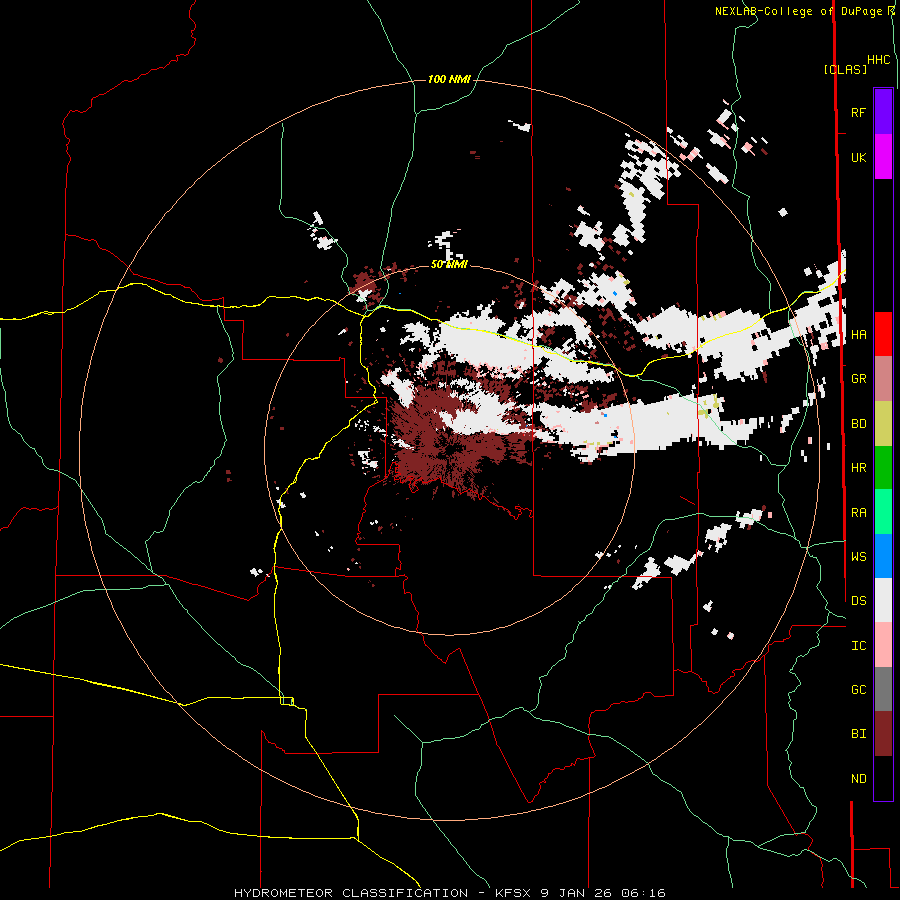Click the GC legend label
This screenshot has height=900, width=900.
coord(858,690)
